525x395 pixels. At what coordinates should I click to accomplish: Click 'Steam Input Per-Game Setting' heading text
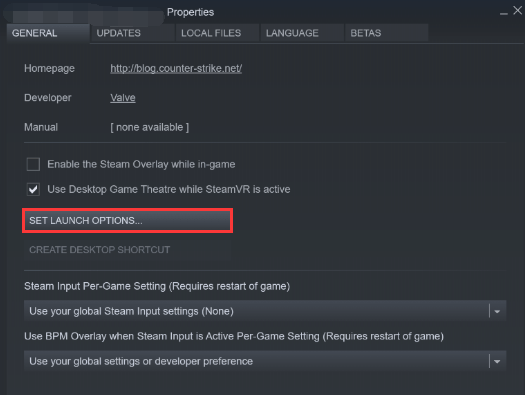157,286
